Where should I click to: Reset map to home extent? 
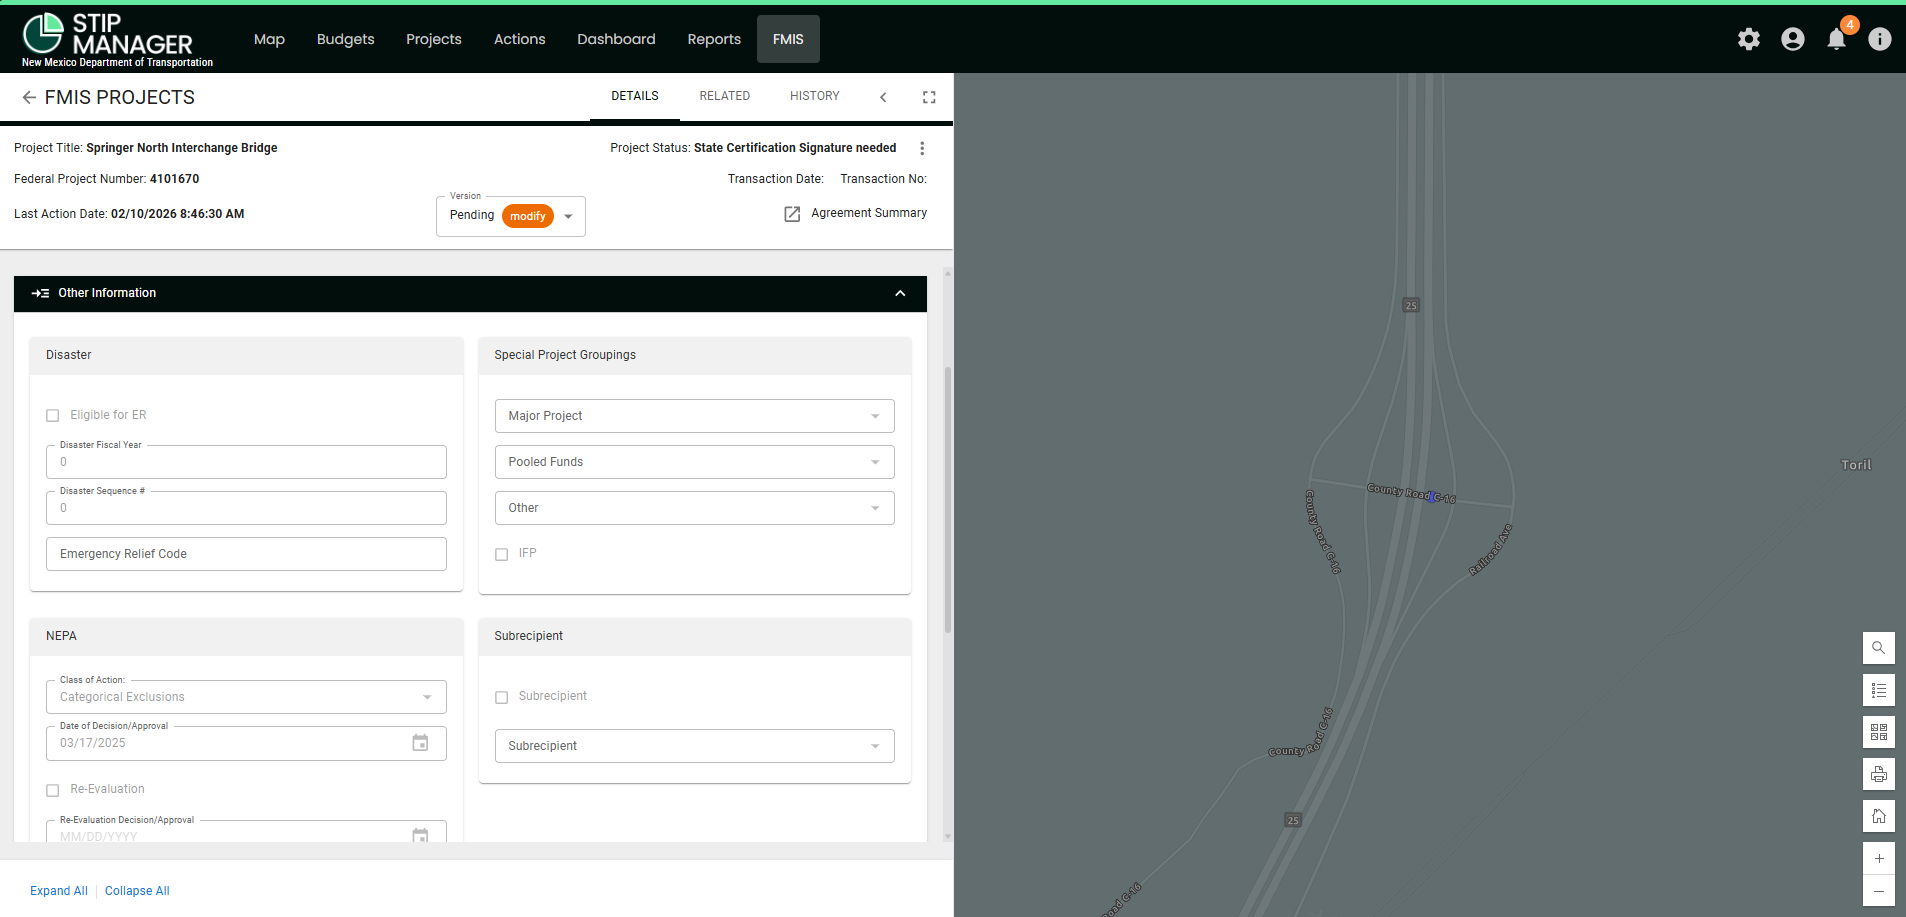pos(1878,816)
